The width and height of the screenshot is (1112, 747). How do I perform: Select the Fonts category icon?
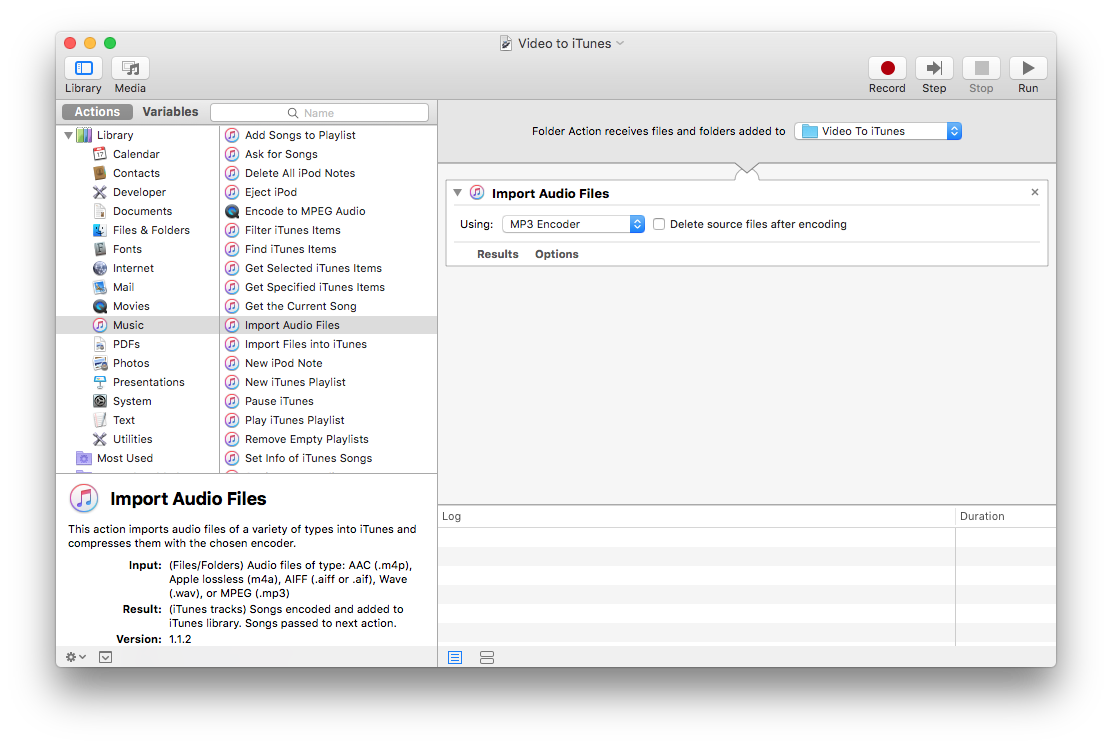(x=100, y=249)
